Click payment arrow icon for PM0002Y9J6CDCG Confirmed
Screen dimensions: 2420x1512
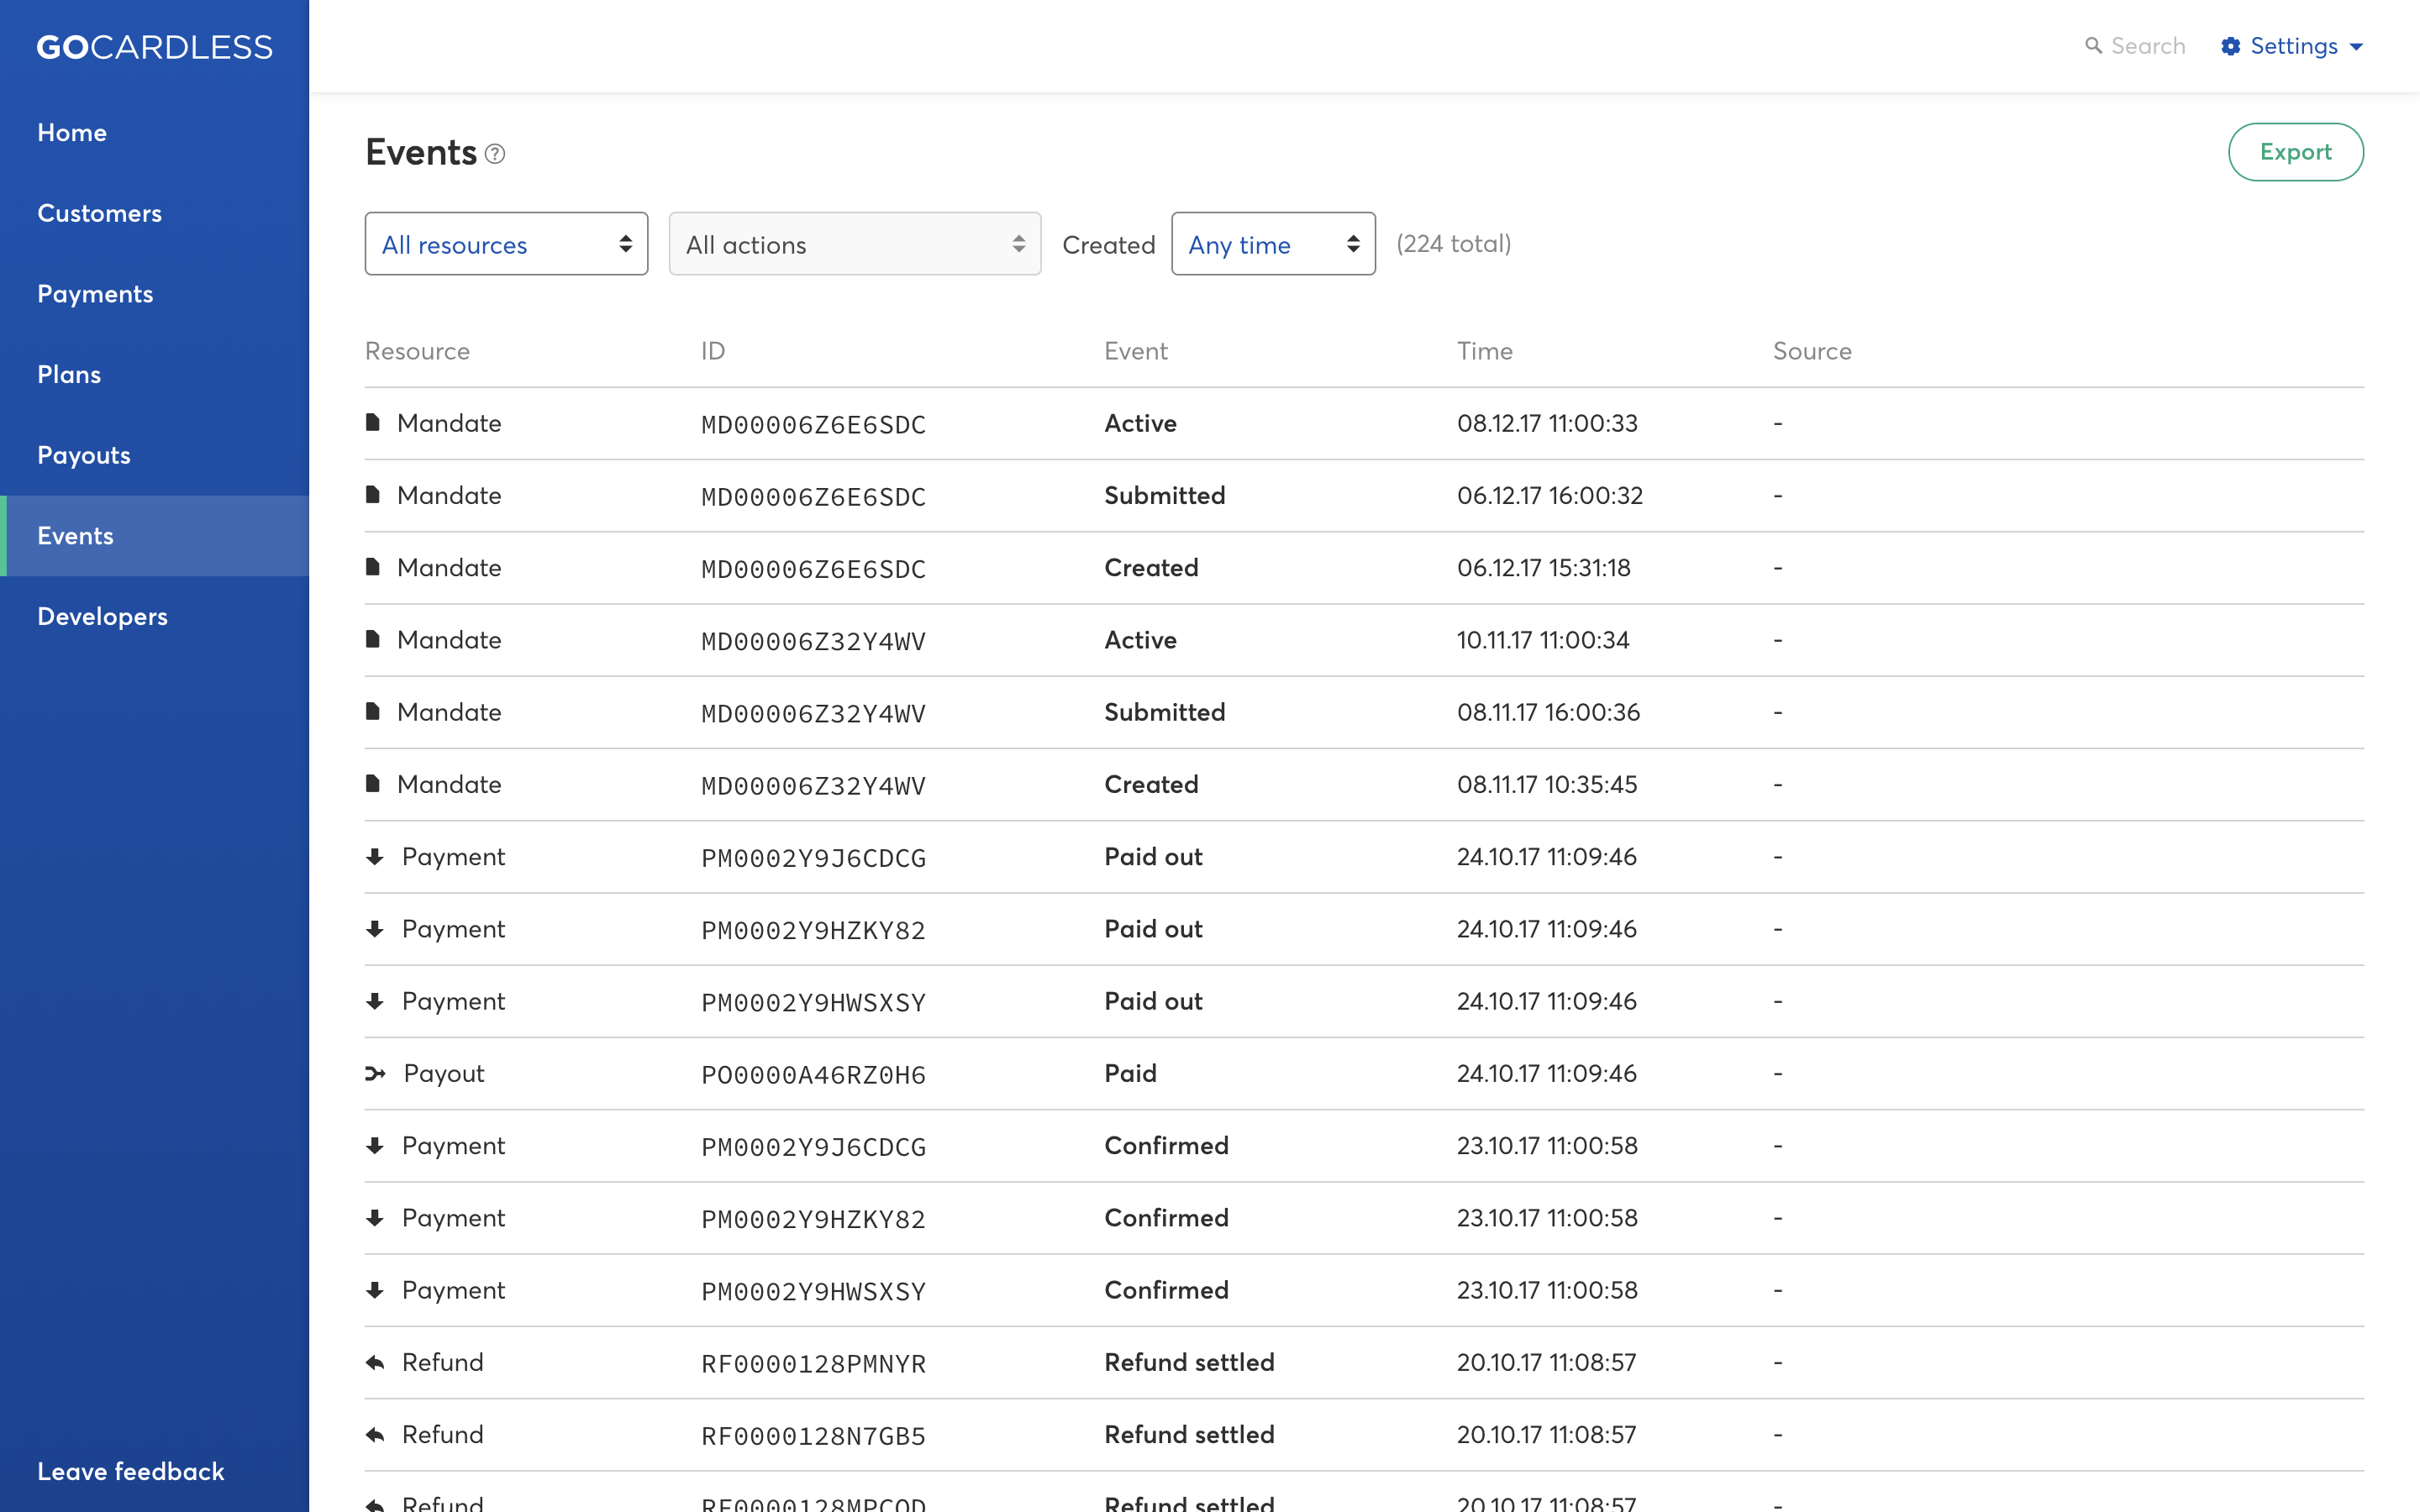375,1145
